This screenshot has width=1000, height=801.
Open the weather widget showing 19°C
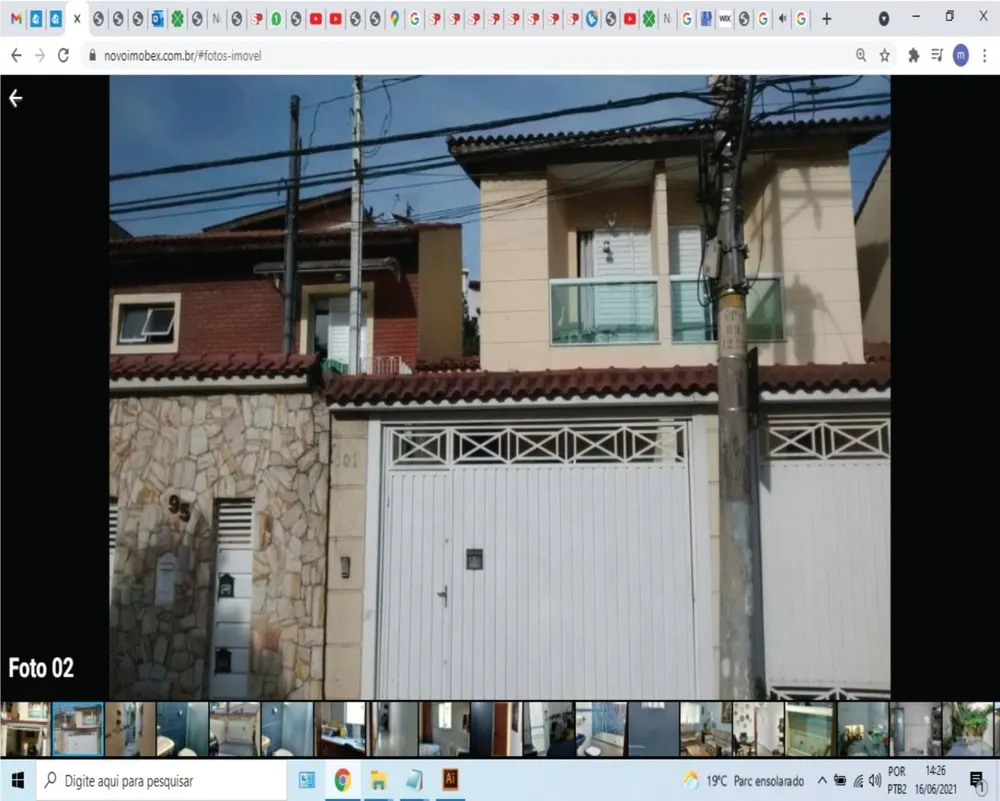(x=744, y=781)
